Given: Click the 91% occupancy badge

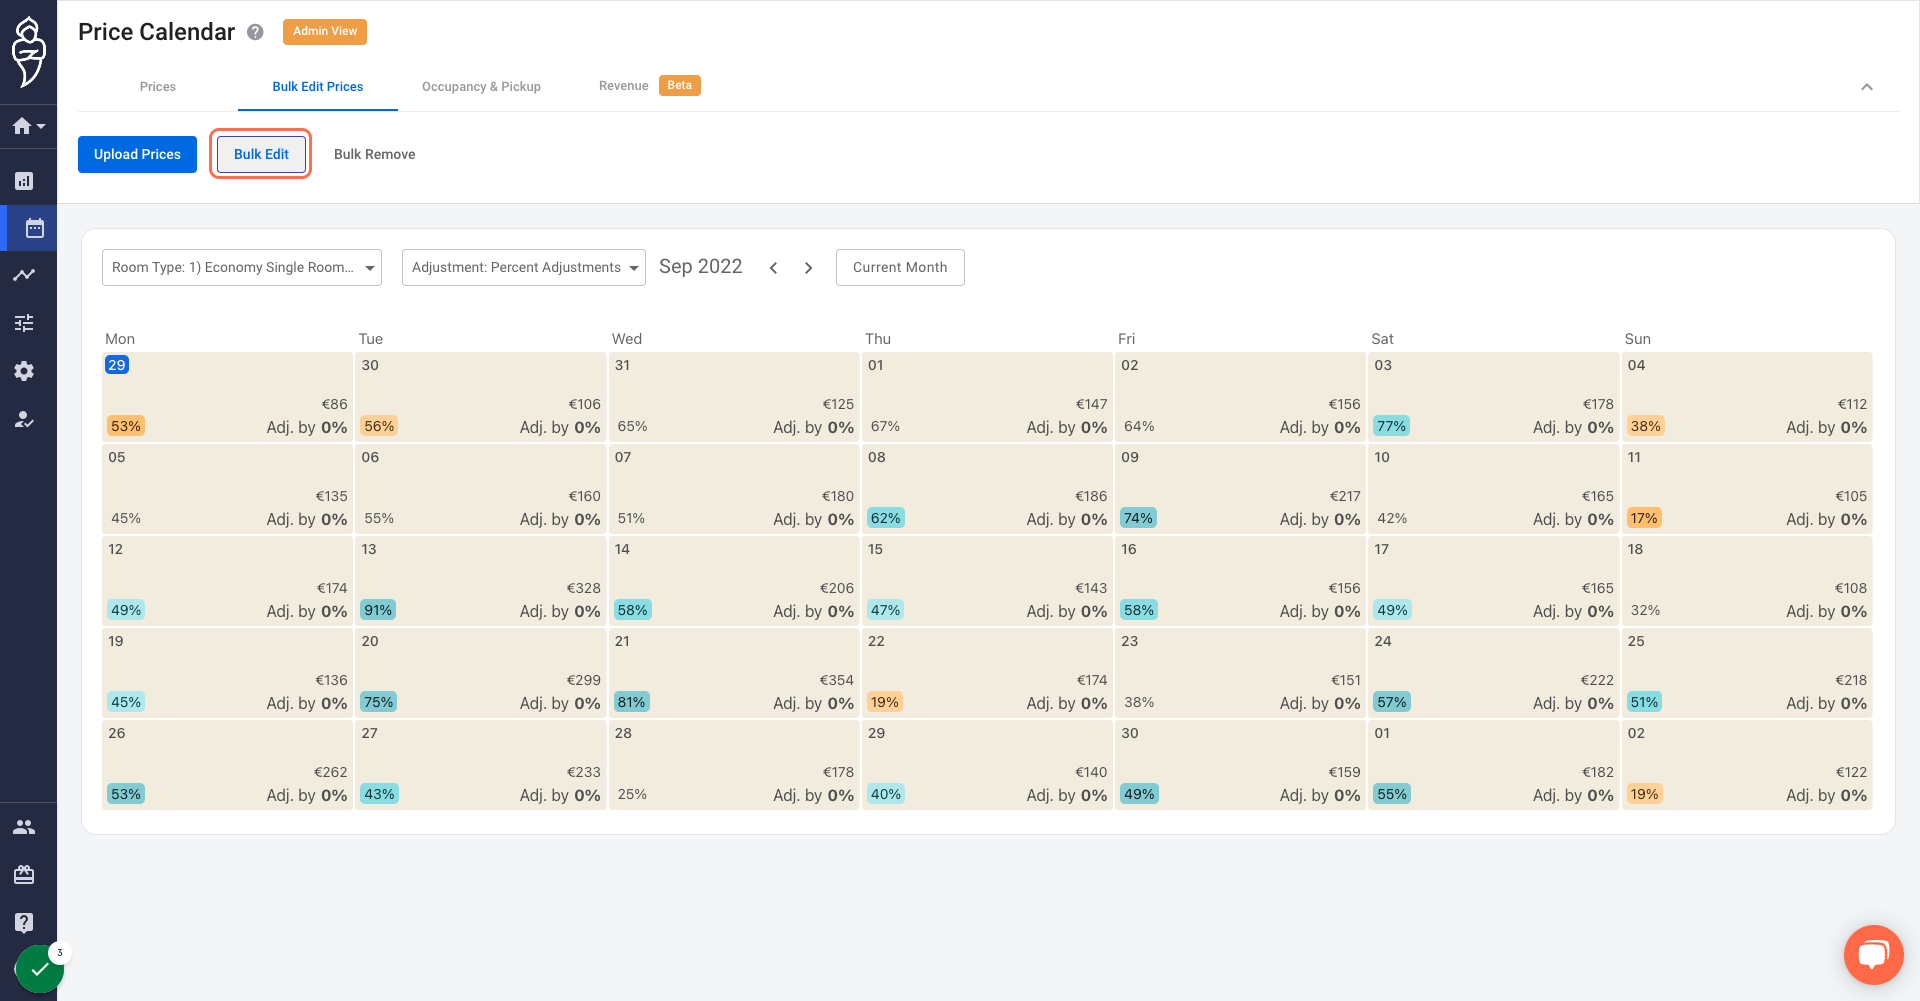Looking at the screenshot, I should tap(378, 610).
